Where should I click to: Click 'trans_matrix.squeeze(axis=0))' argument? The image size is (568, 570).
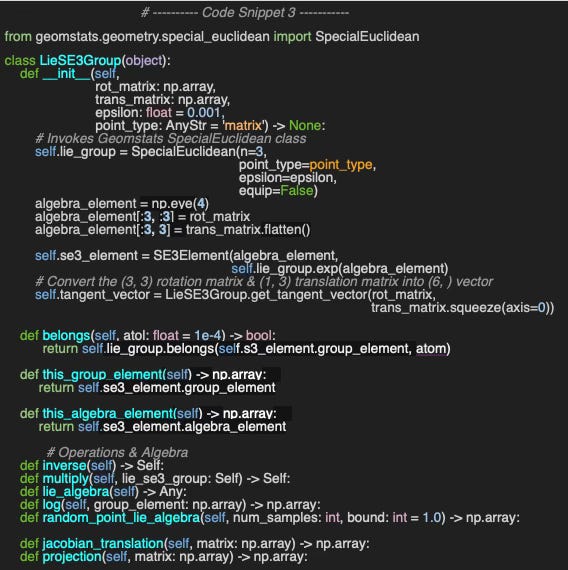[x=463, y=308]
